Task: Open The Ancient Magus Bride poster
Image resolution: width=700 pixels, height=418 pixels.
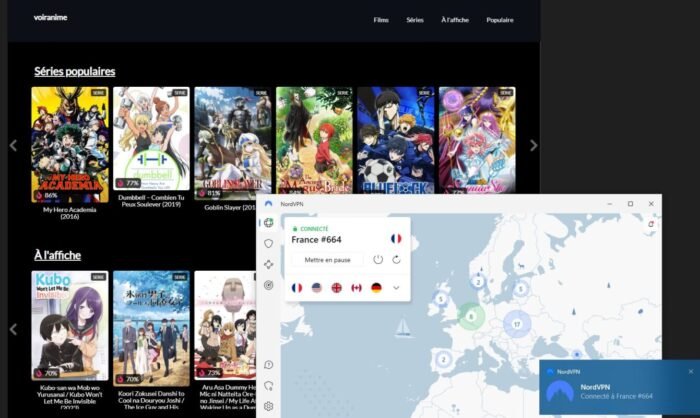Action: click(314, 140)
